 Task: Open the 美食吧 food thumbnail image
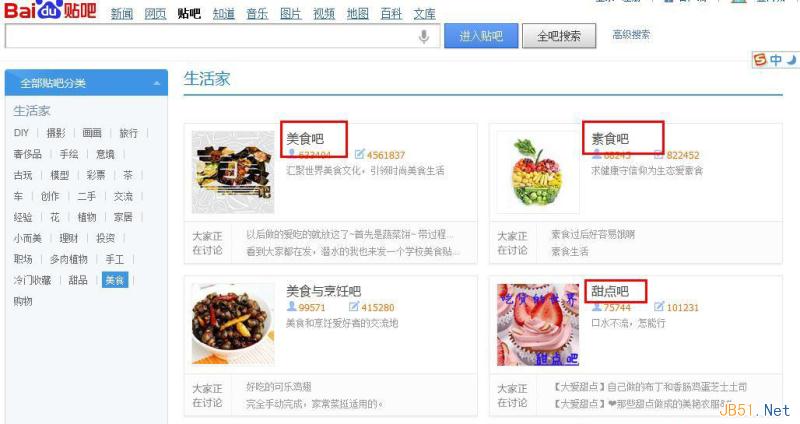pos(233,172)
